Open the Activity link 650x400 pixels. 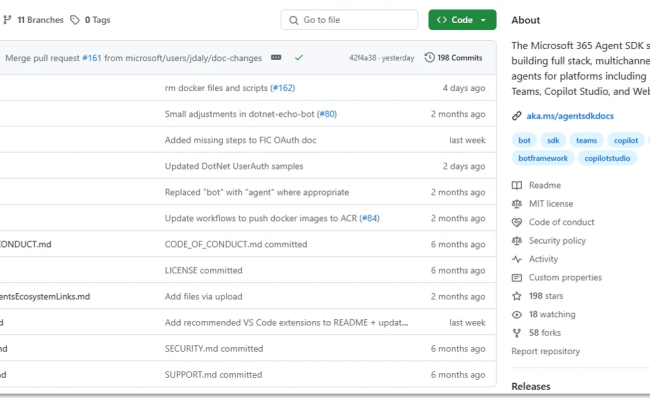pyautogui.click(x=543, y=259)
